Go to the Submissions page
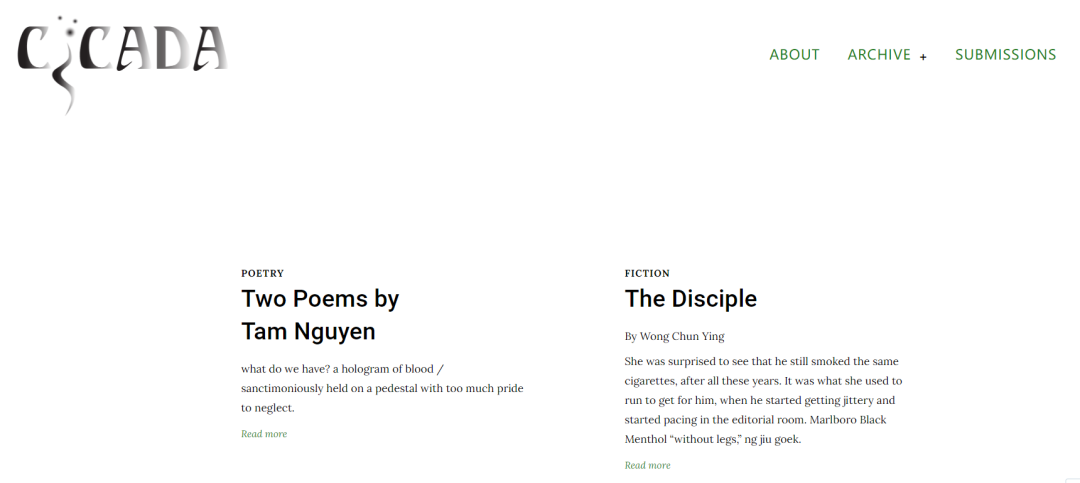 point(1005,54)
